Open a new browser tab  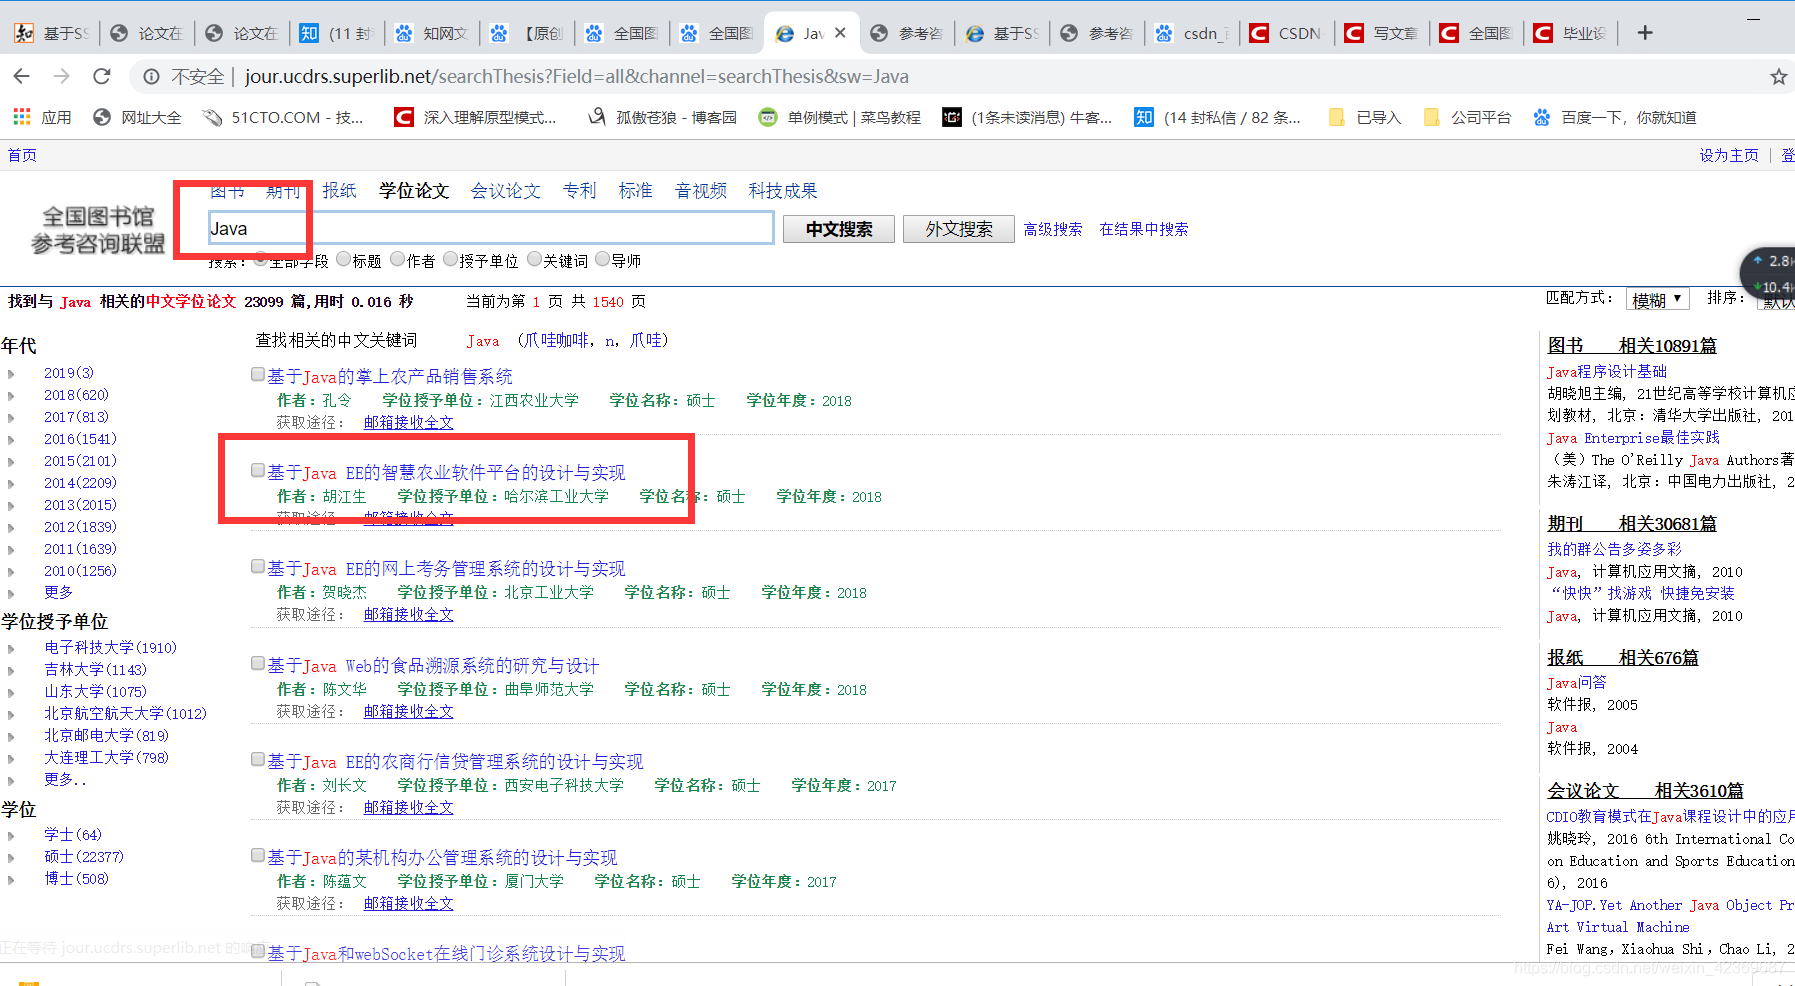pos(1645,33)
